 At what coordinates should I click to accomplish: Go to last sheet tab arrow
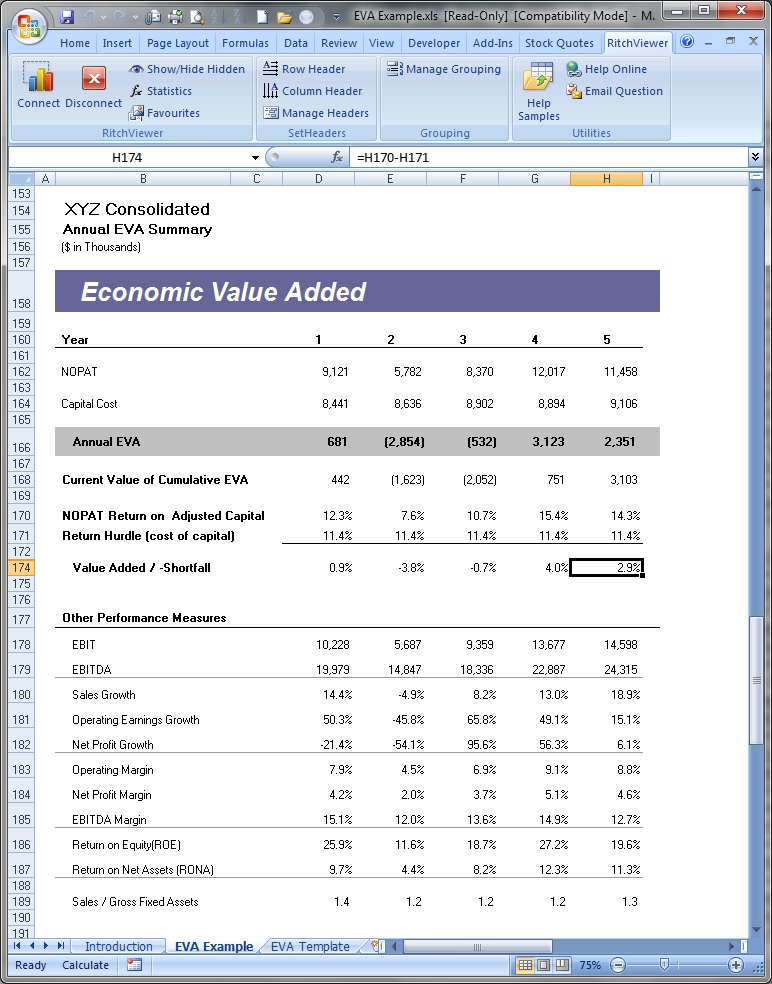click(61, 946)
